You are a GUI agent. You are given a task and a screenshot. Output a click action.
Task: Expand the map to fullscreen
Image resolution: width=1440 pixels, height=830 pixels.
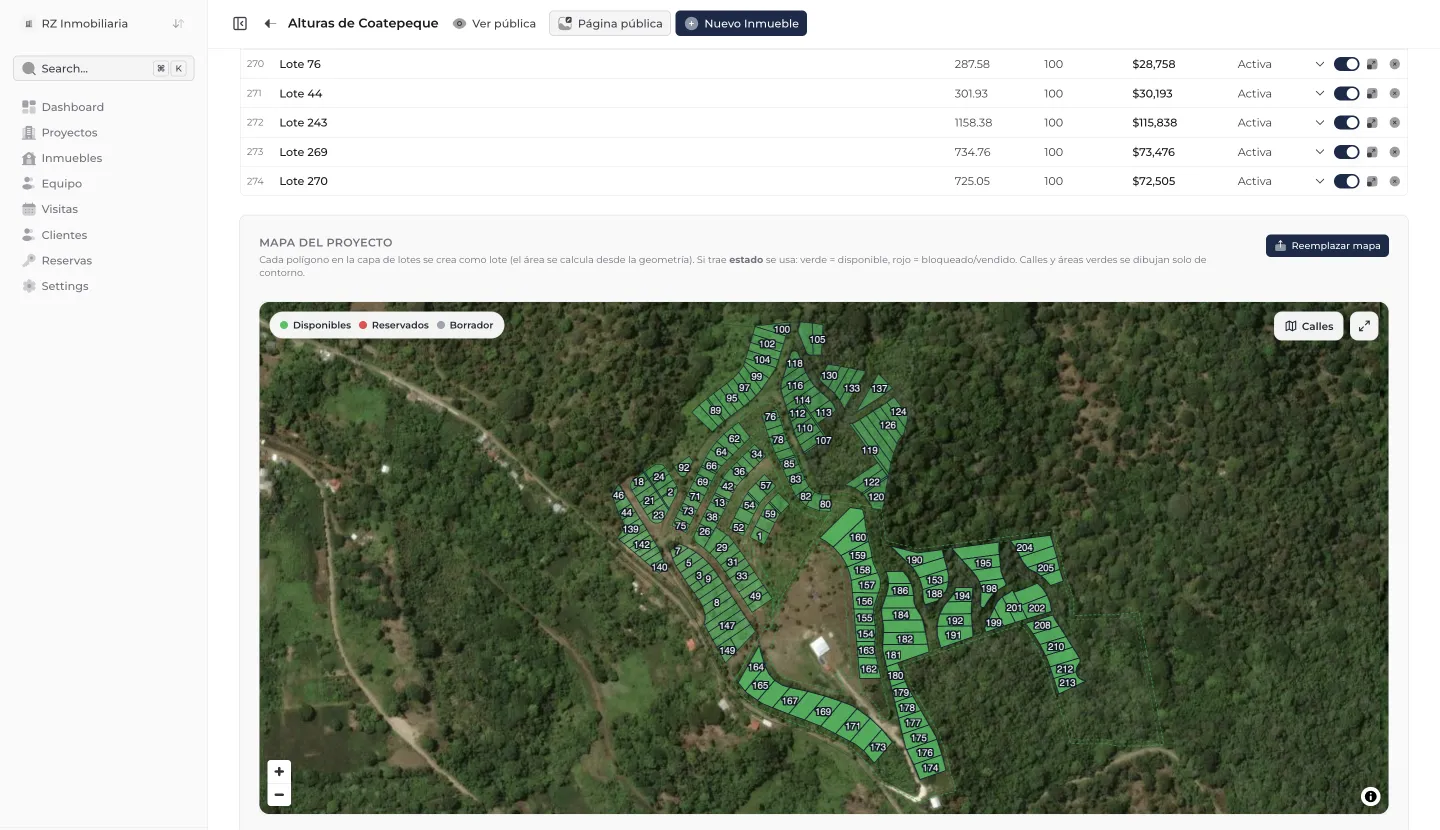click(x=1364, y=326)
